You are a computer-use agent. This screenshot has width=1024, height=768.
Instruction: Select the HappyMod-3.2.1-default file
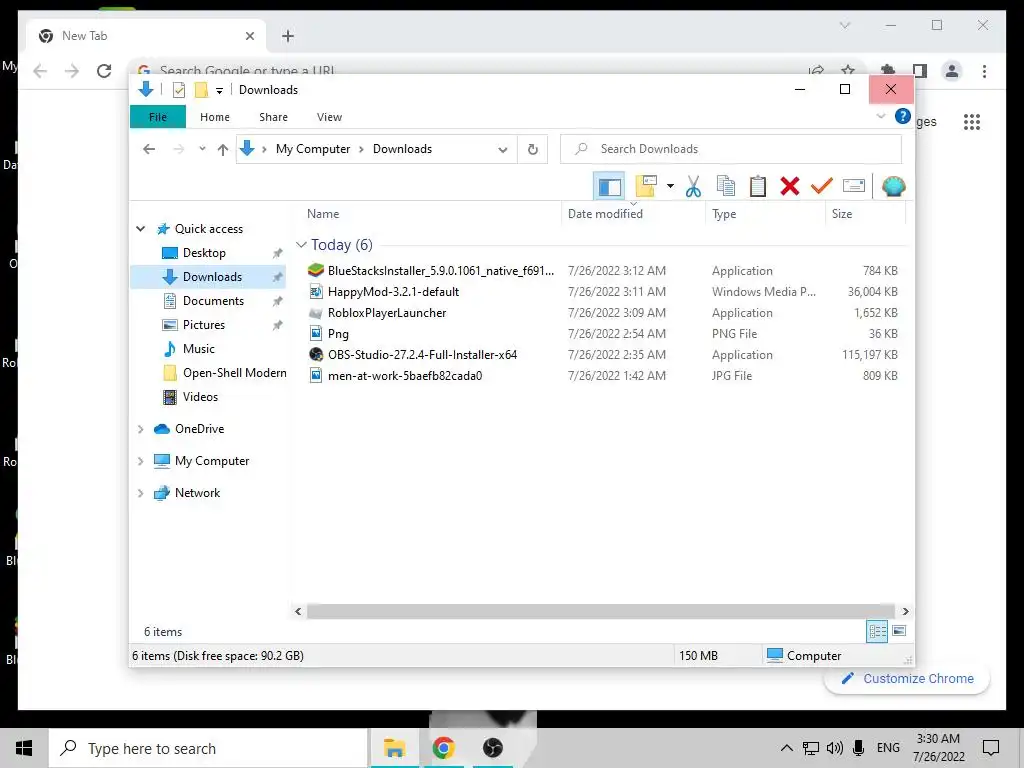[393, 292]
